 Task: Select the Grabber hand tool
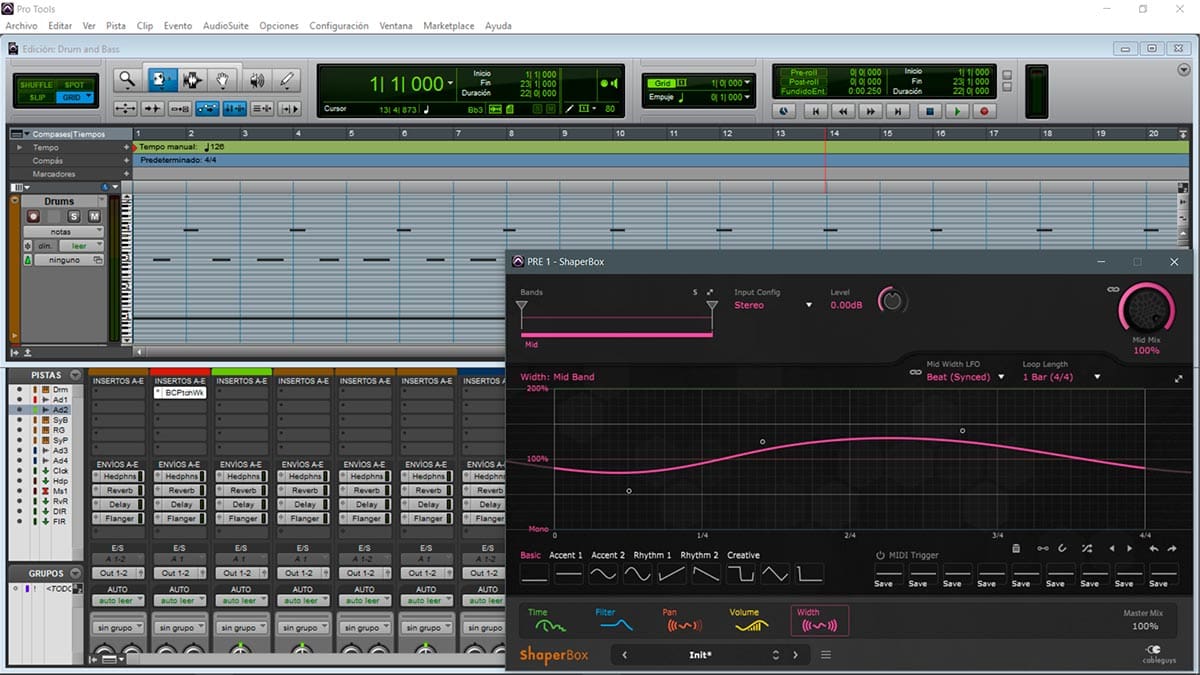224,80
